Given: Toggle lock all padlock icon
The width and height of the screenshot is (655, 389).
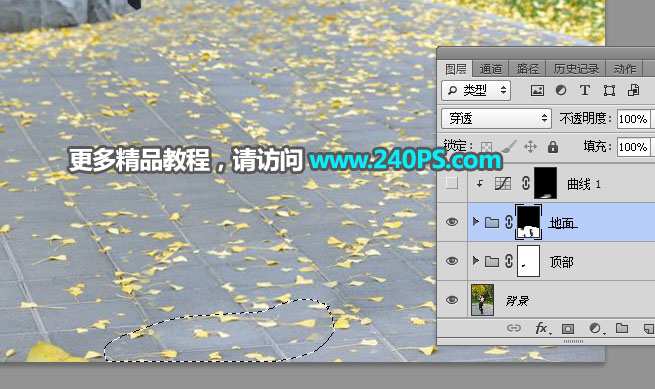Looking at the screenshot, I should click(x=553, y=147).
